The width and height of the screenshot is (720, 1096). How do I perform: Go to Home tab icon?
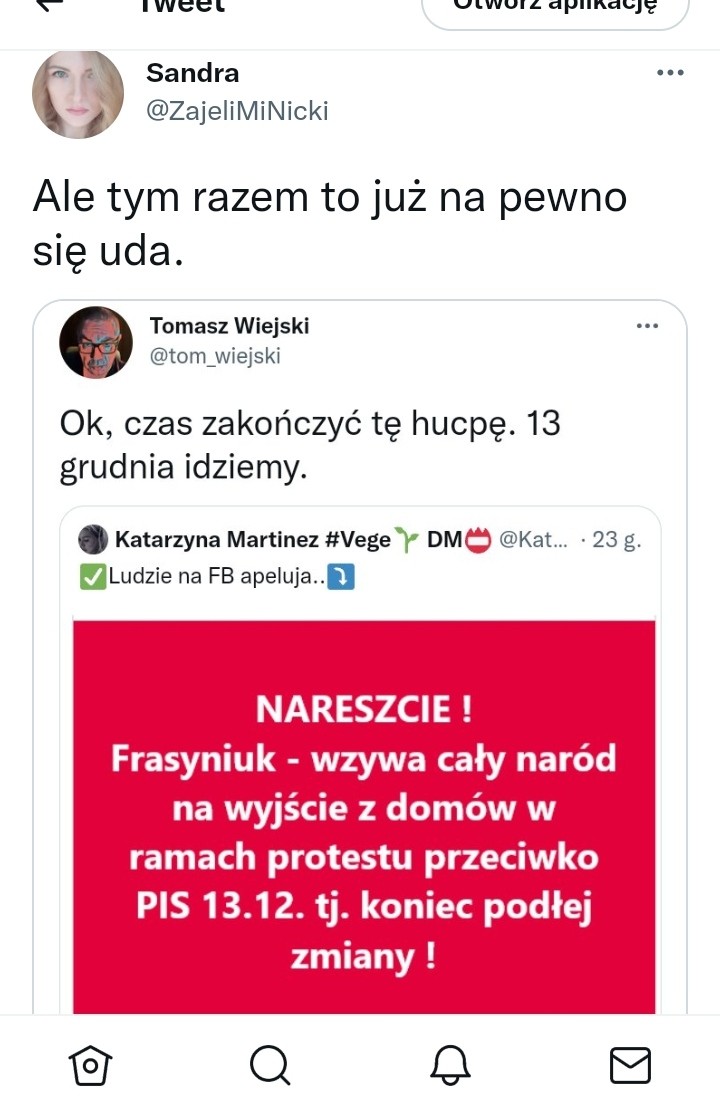[x=90, y=1065]
